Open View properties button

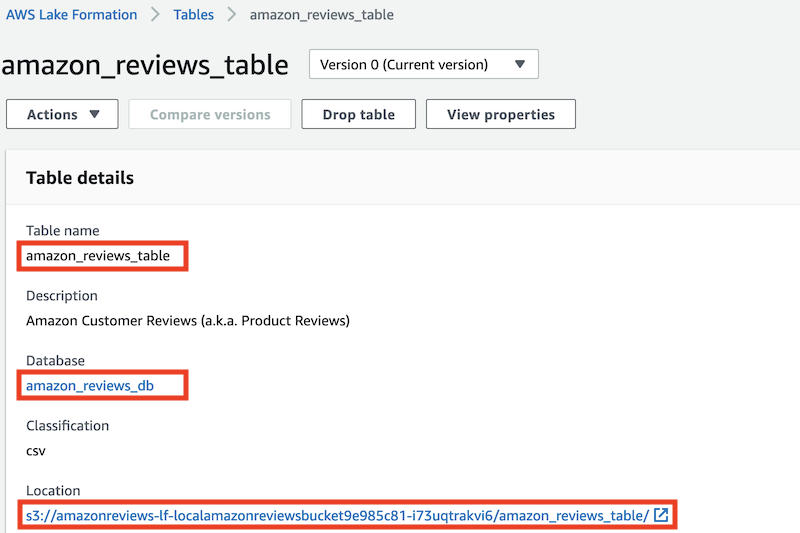[501, 114]
